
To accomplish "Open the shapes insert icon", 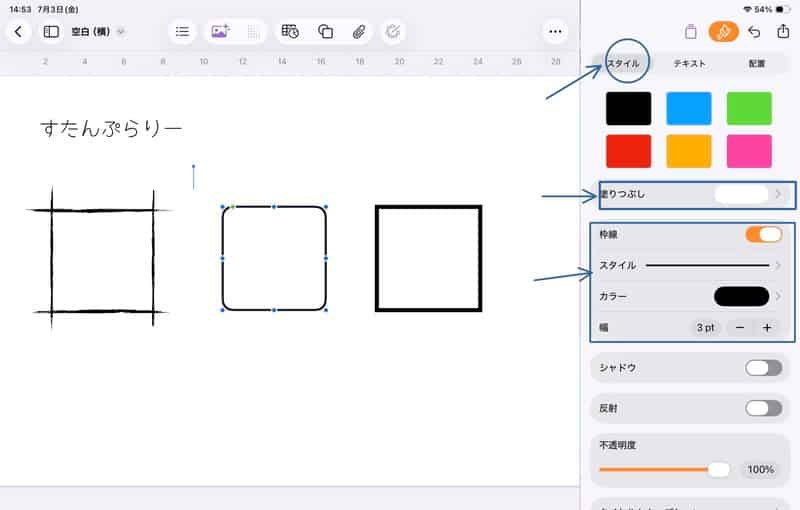I will pyautogui.click(x=326, y=32).
